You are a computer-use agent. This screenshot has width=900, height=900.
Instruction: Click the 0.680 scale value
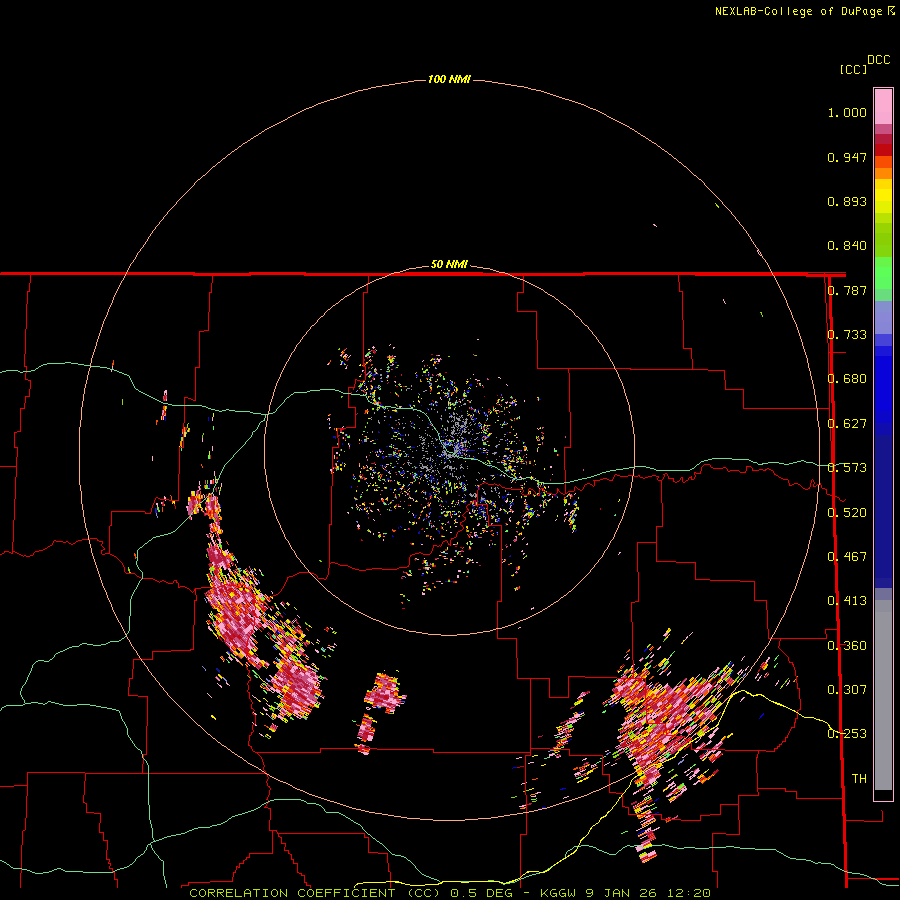[847, 379]
